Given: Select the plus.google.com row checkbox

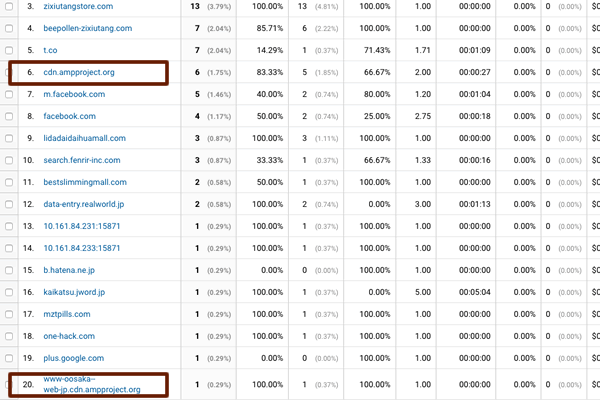Looking at the screenshot, I should tap(9, 358).
